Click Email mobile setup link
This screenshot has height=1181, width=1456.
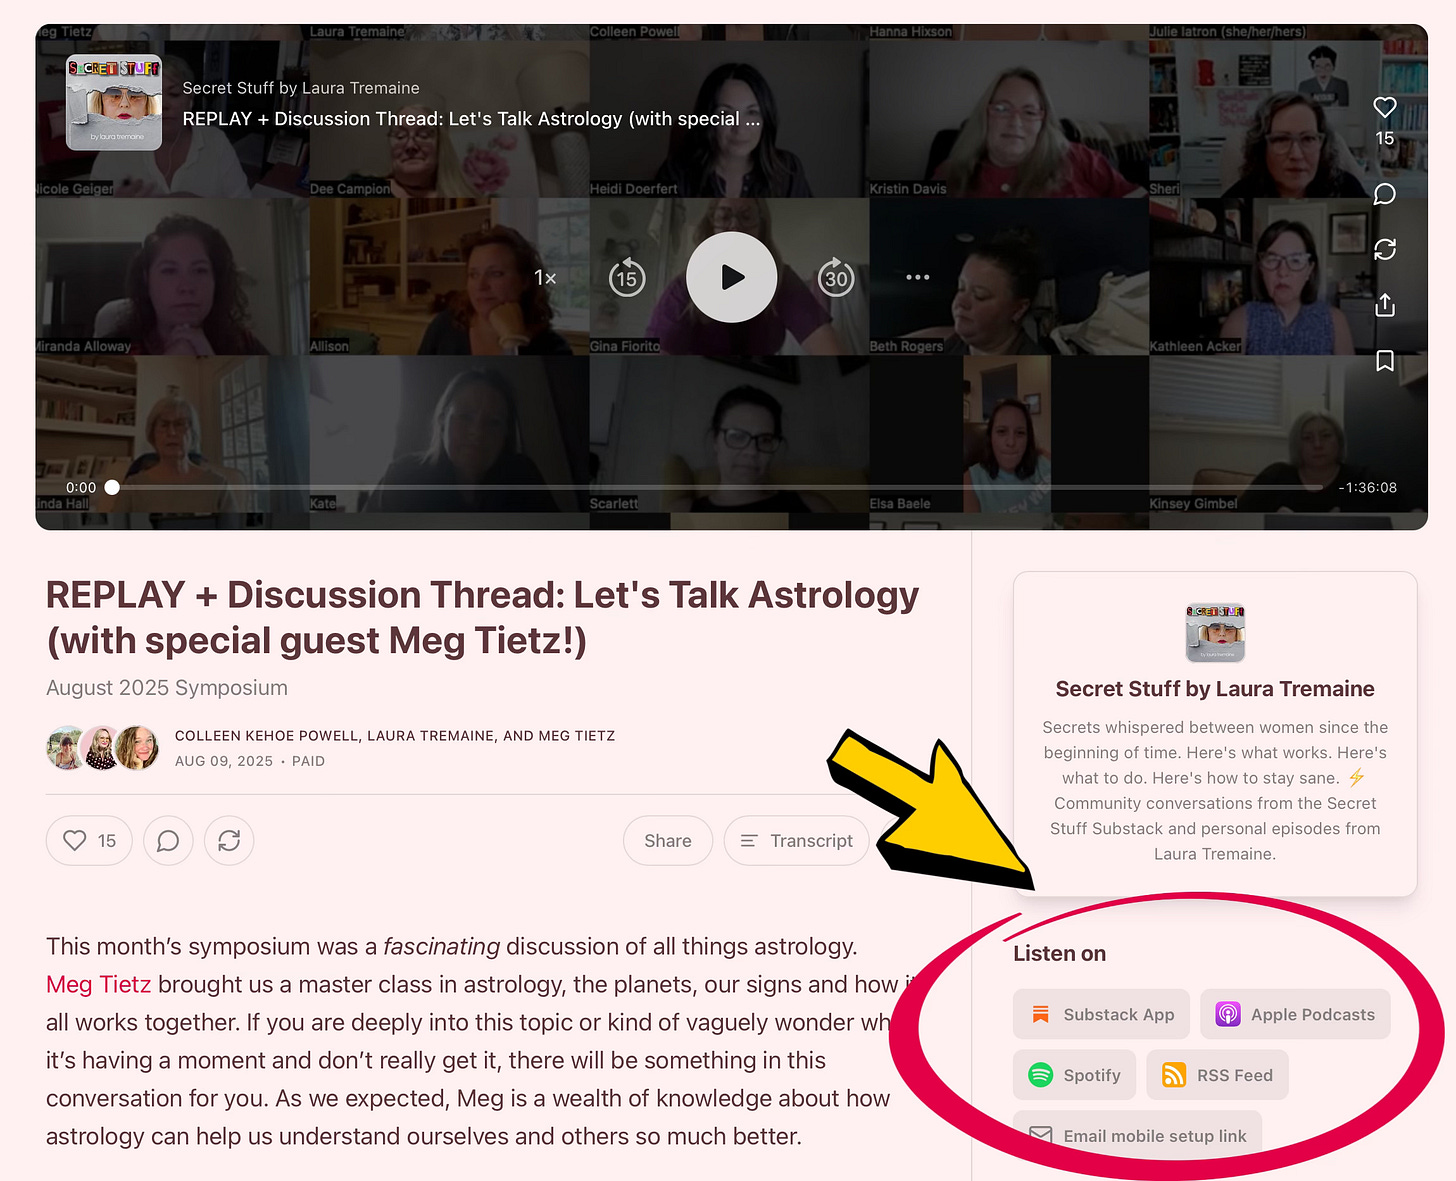(1137, 1136)
